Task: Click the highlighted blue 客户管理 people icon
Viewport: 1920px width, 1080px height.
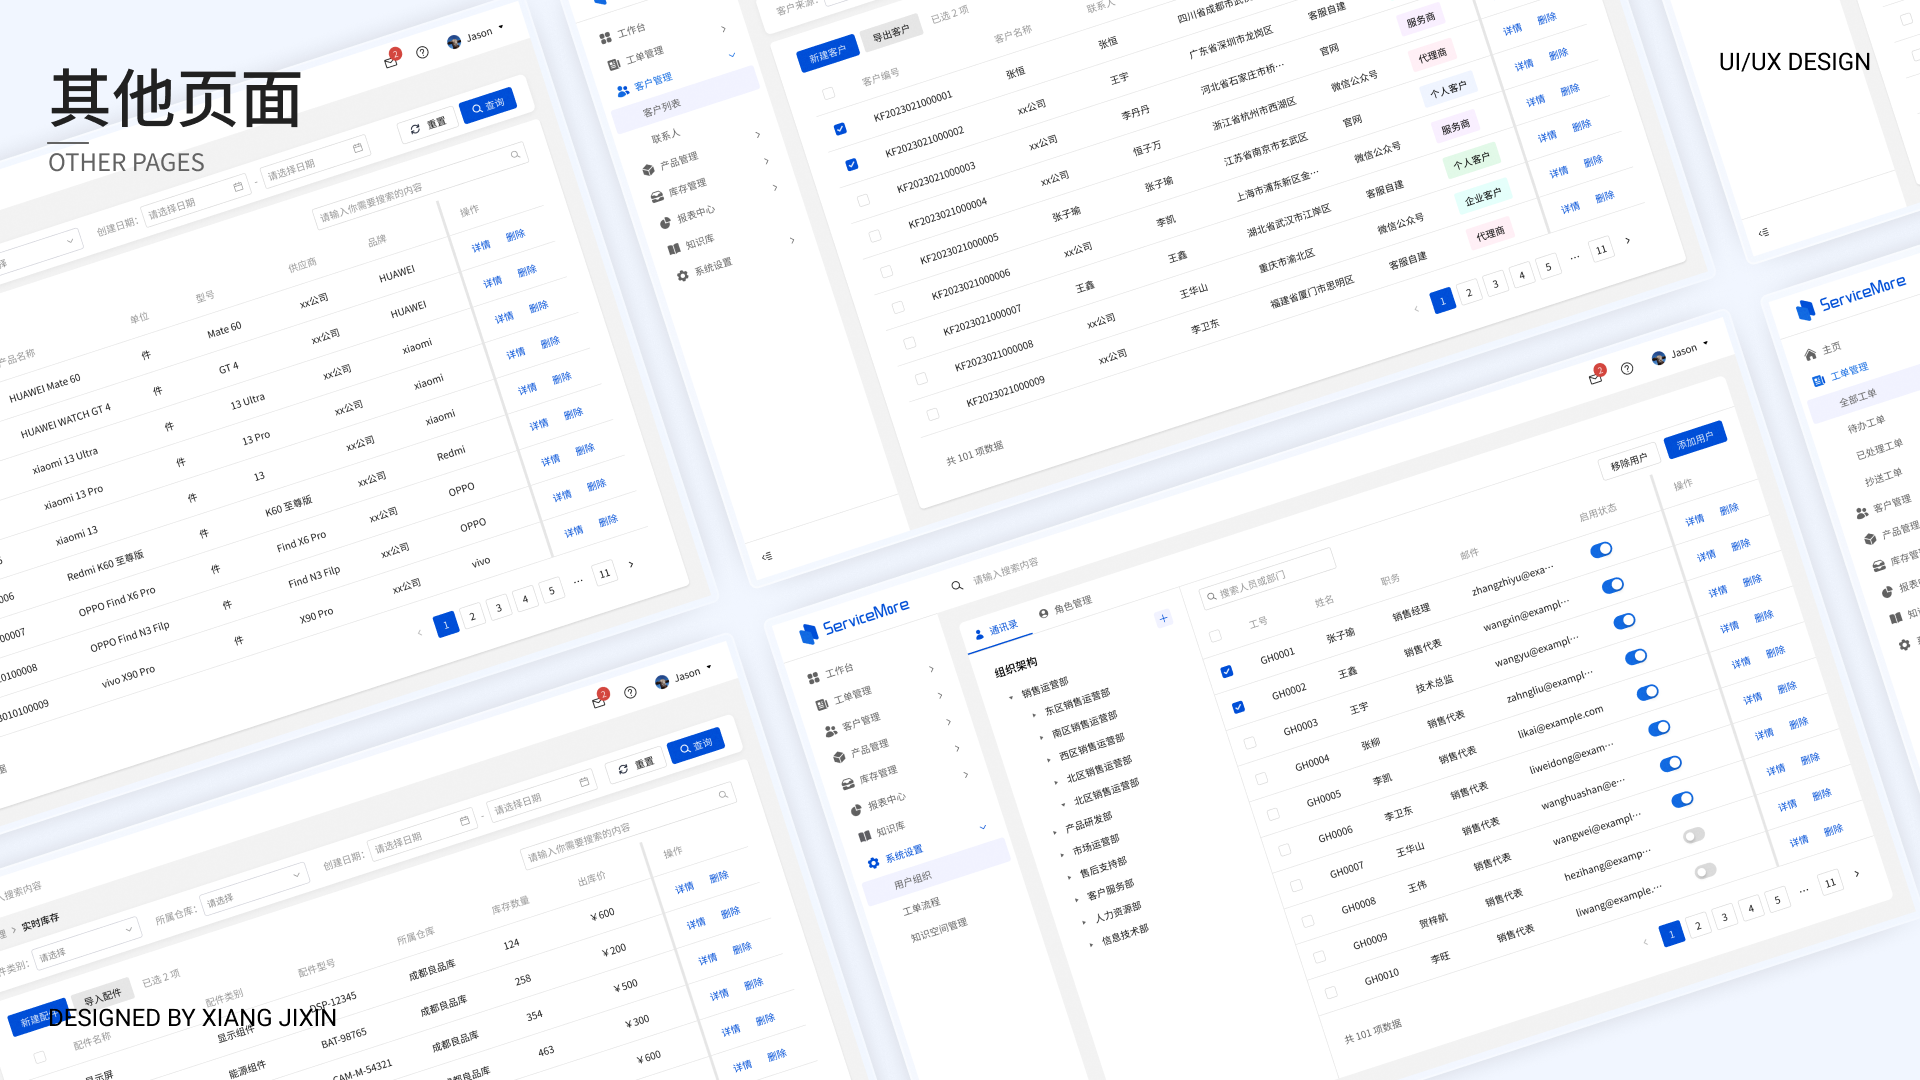Action: pyautogui.click(x=623, y=91)
